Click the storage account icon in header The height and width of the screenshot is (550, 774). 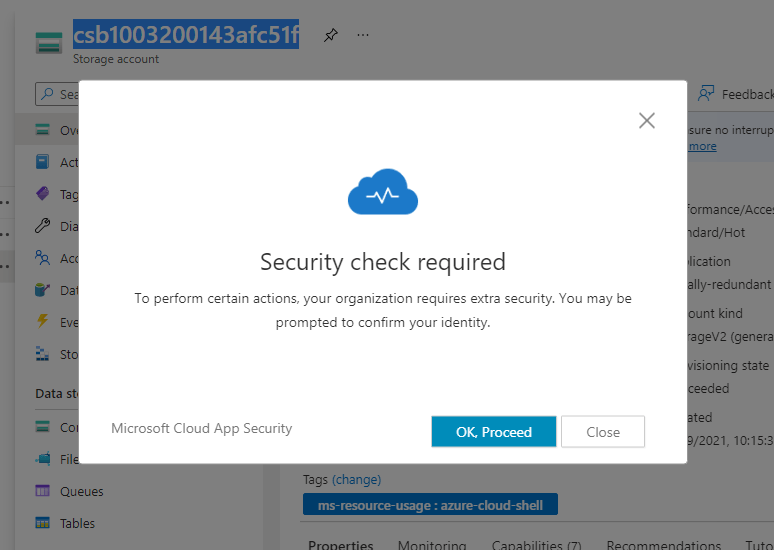point(48,42)
